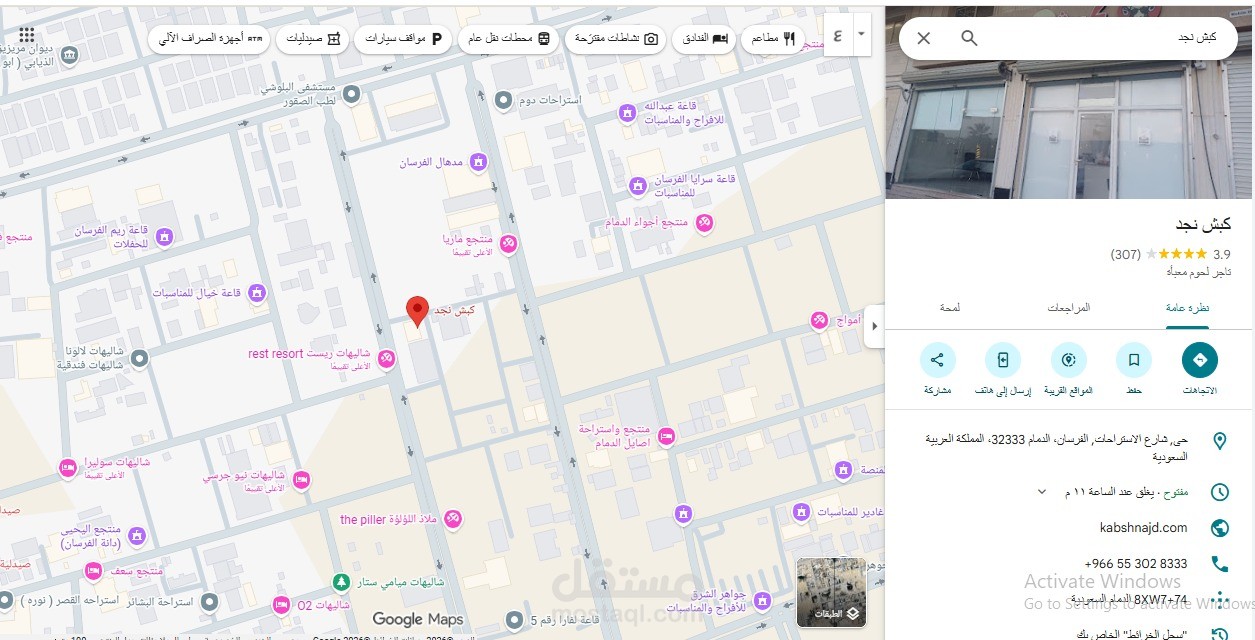Click the "إرسال إلى هاتف" icon

[x=1003, y=360]
